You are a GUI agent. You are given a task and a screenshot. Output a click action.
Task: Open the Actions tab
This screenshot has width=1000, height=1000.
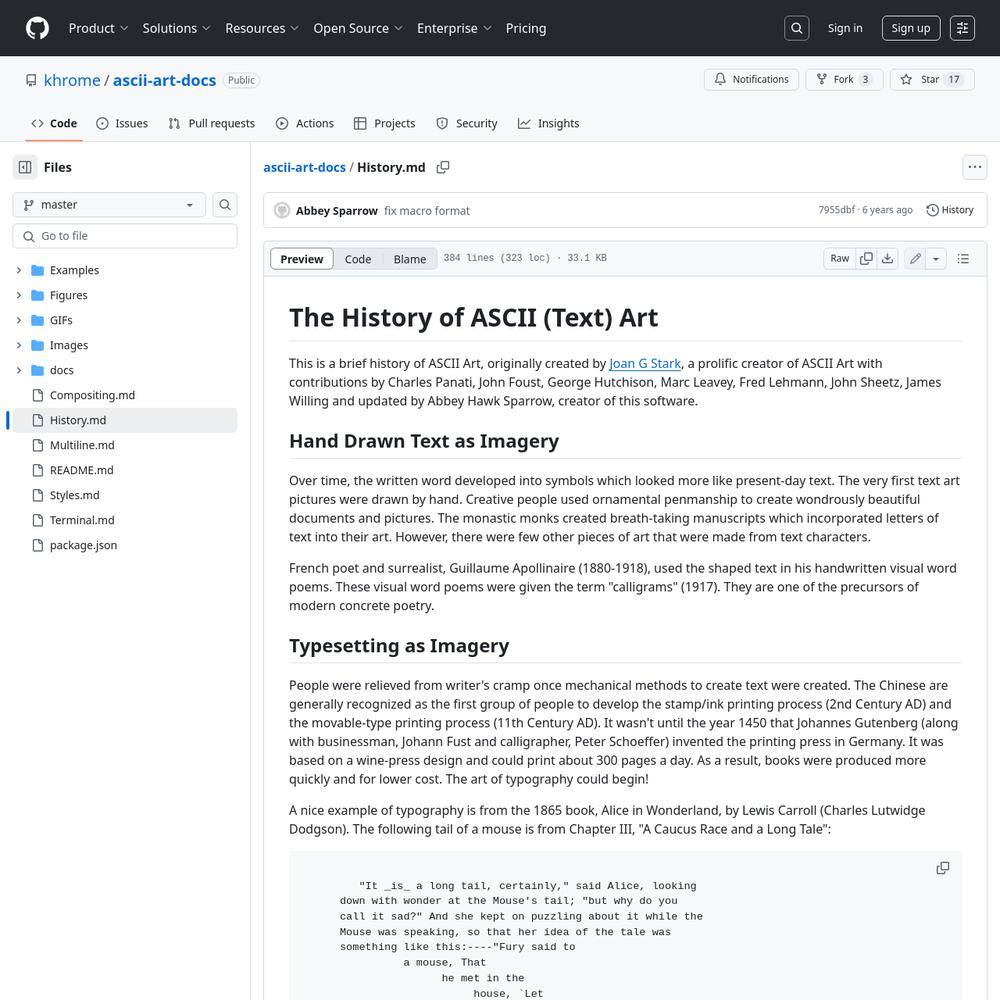[x=305, y=124]
